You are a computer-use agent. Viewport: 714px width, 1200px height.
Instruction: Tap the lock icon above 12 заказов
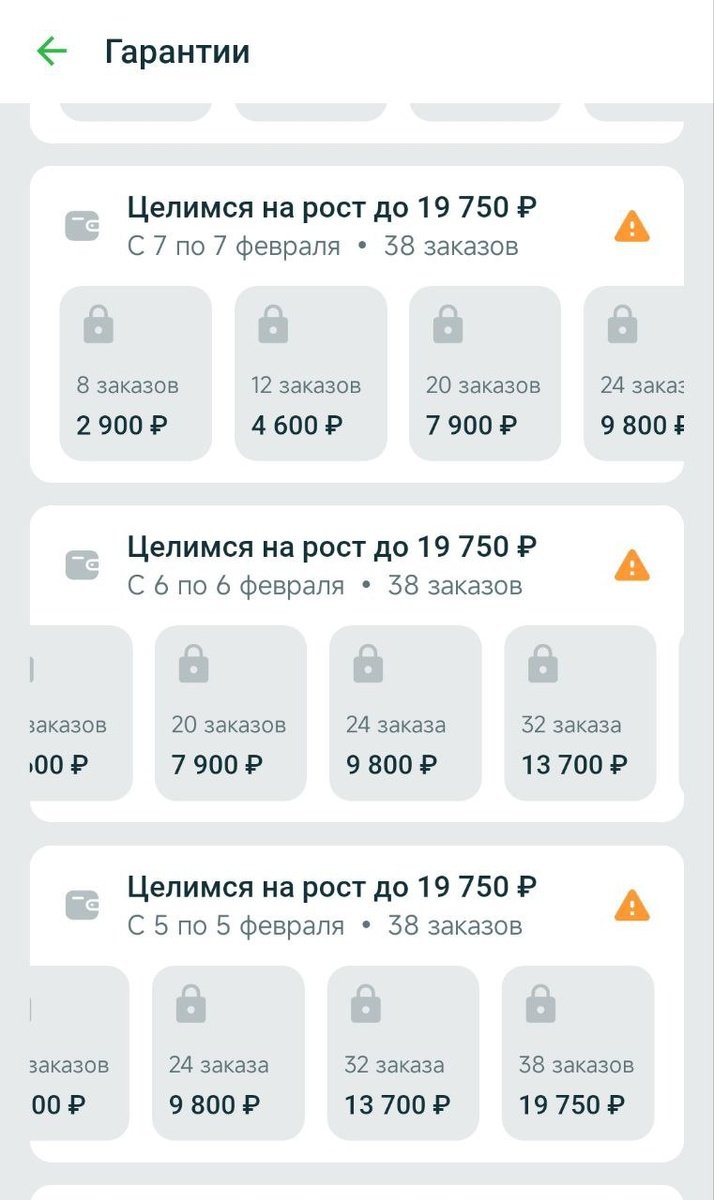point(271,323)
